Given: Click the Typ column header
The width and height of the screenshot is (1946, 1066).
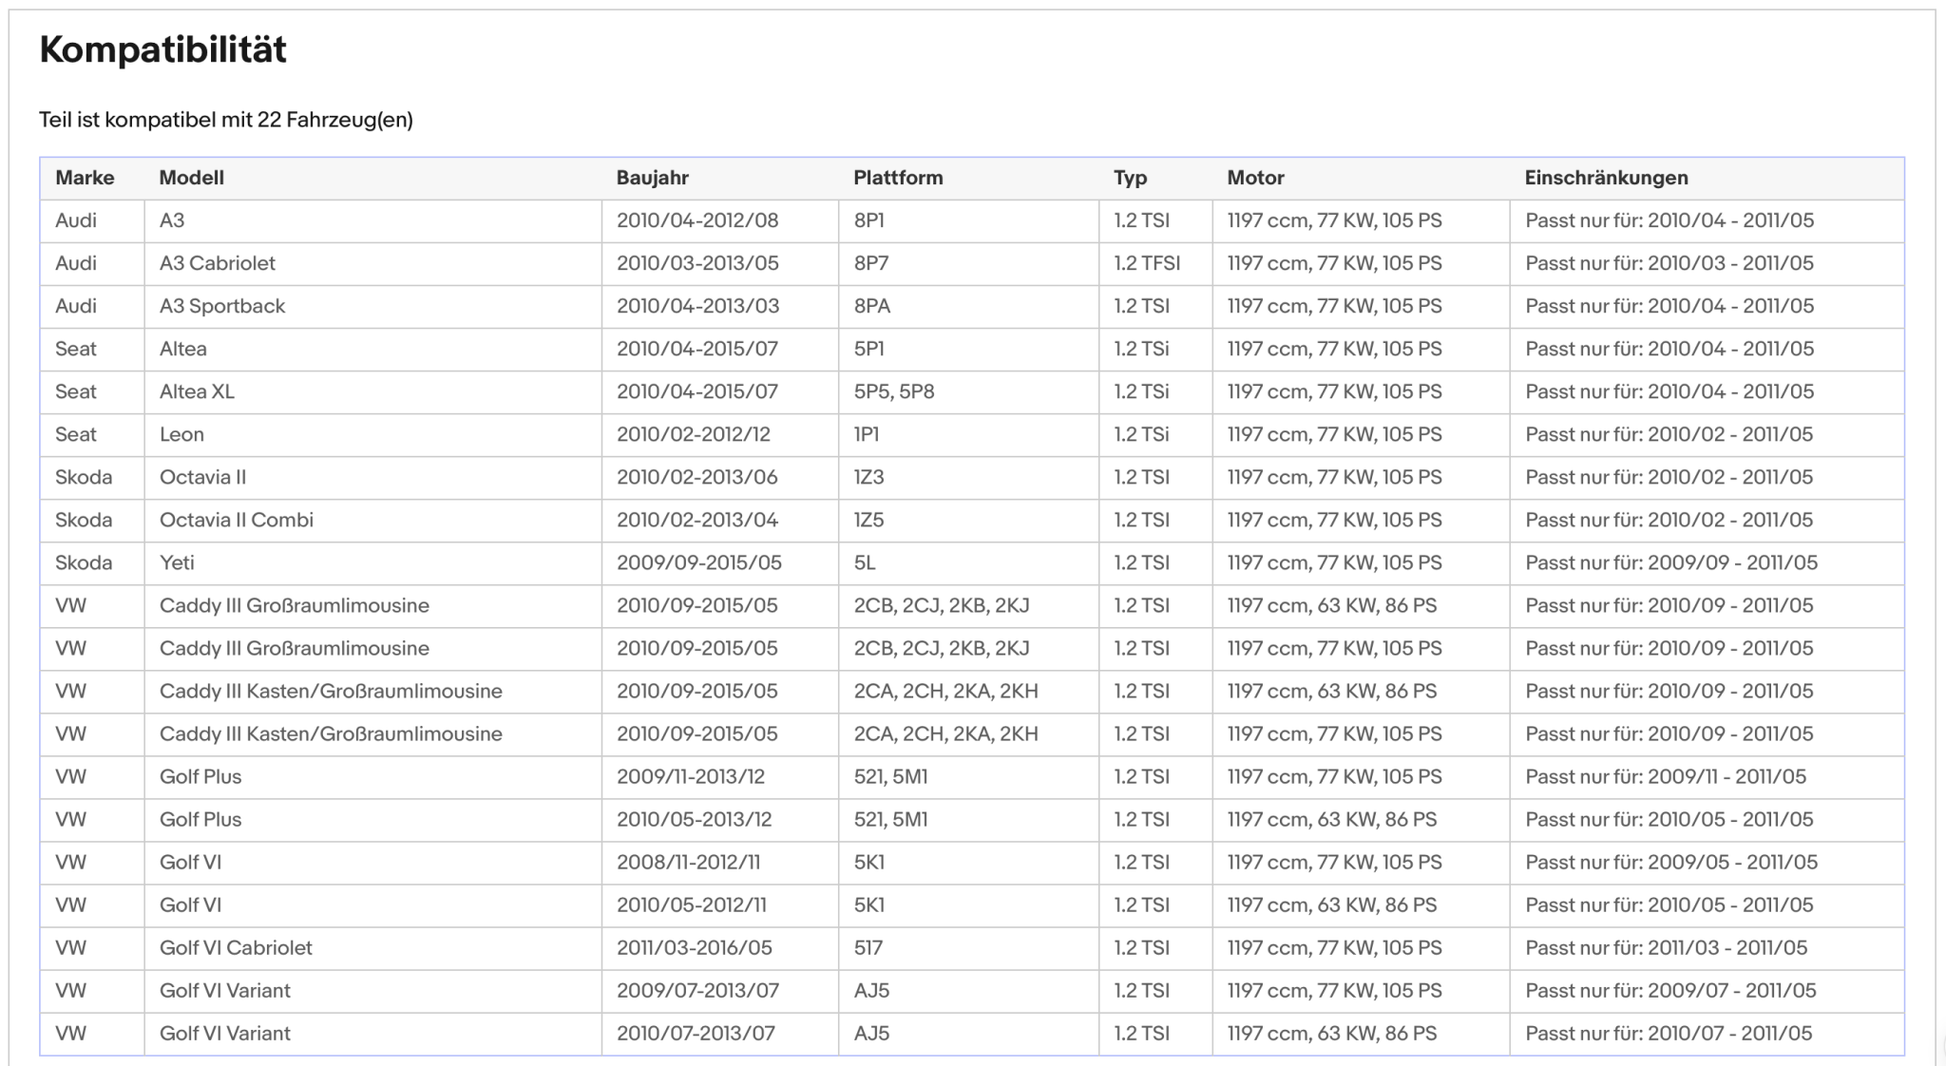Looking at the screenshot, I should point(1130,178).
